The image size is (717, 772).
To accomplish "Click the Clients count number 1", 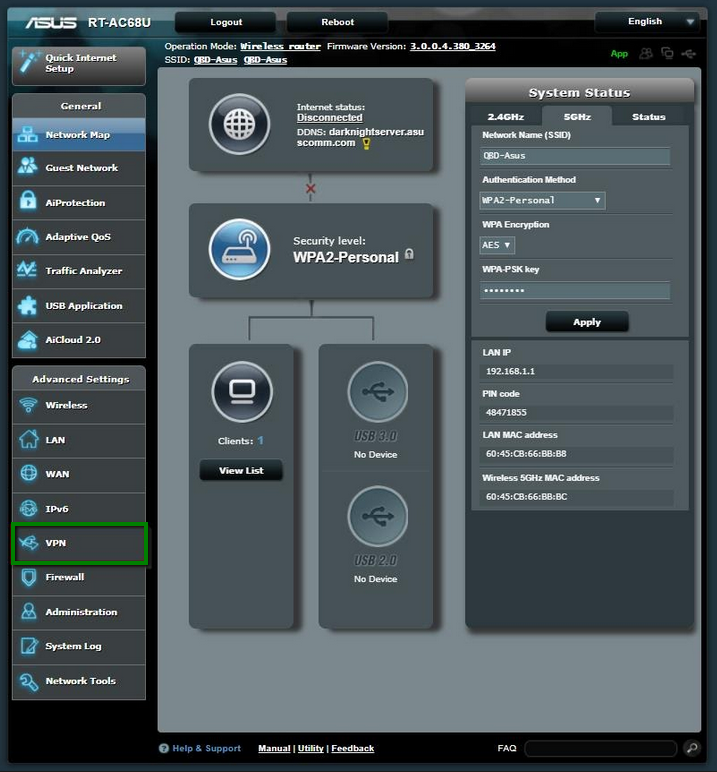I will tap(261, 441).
